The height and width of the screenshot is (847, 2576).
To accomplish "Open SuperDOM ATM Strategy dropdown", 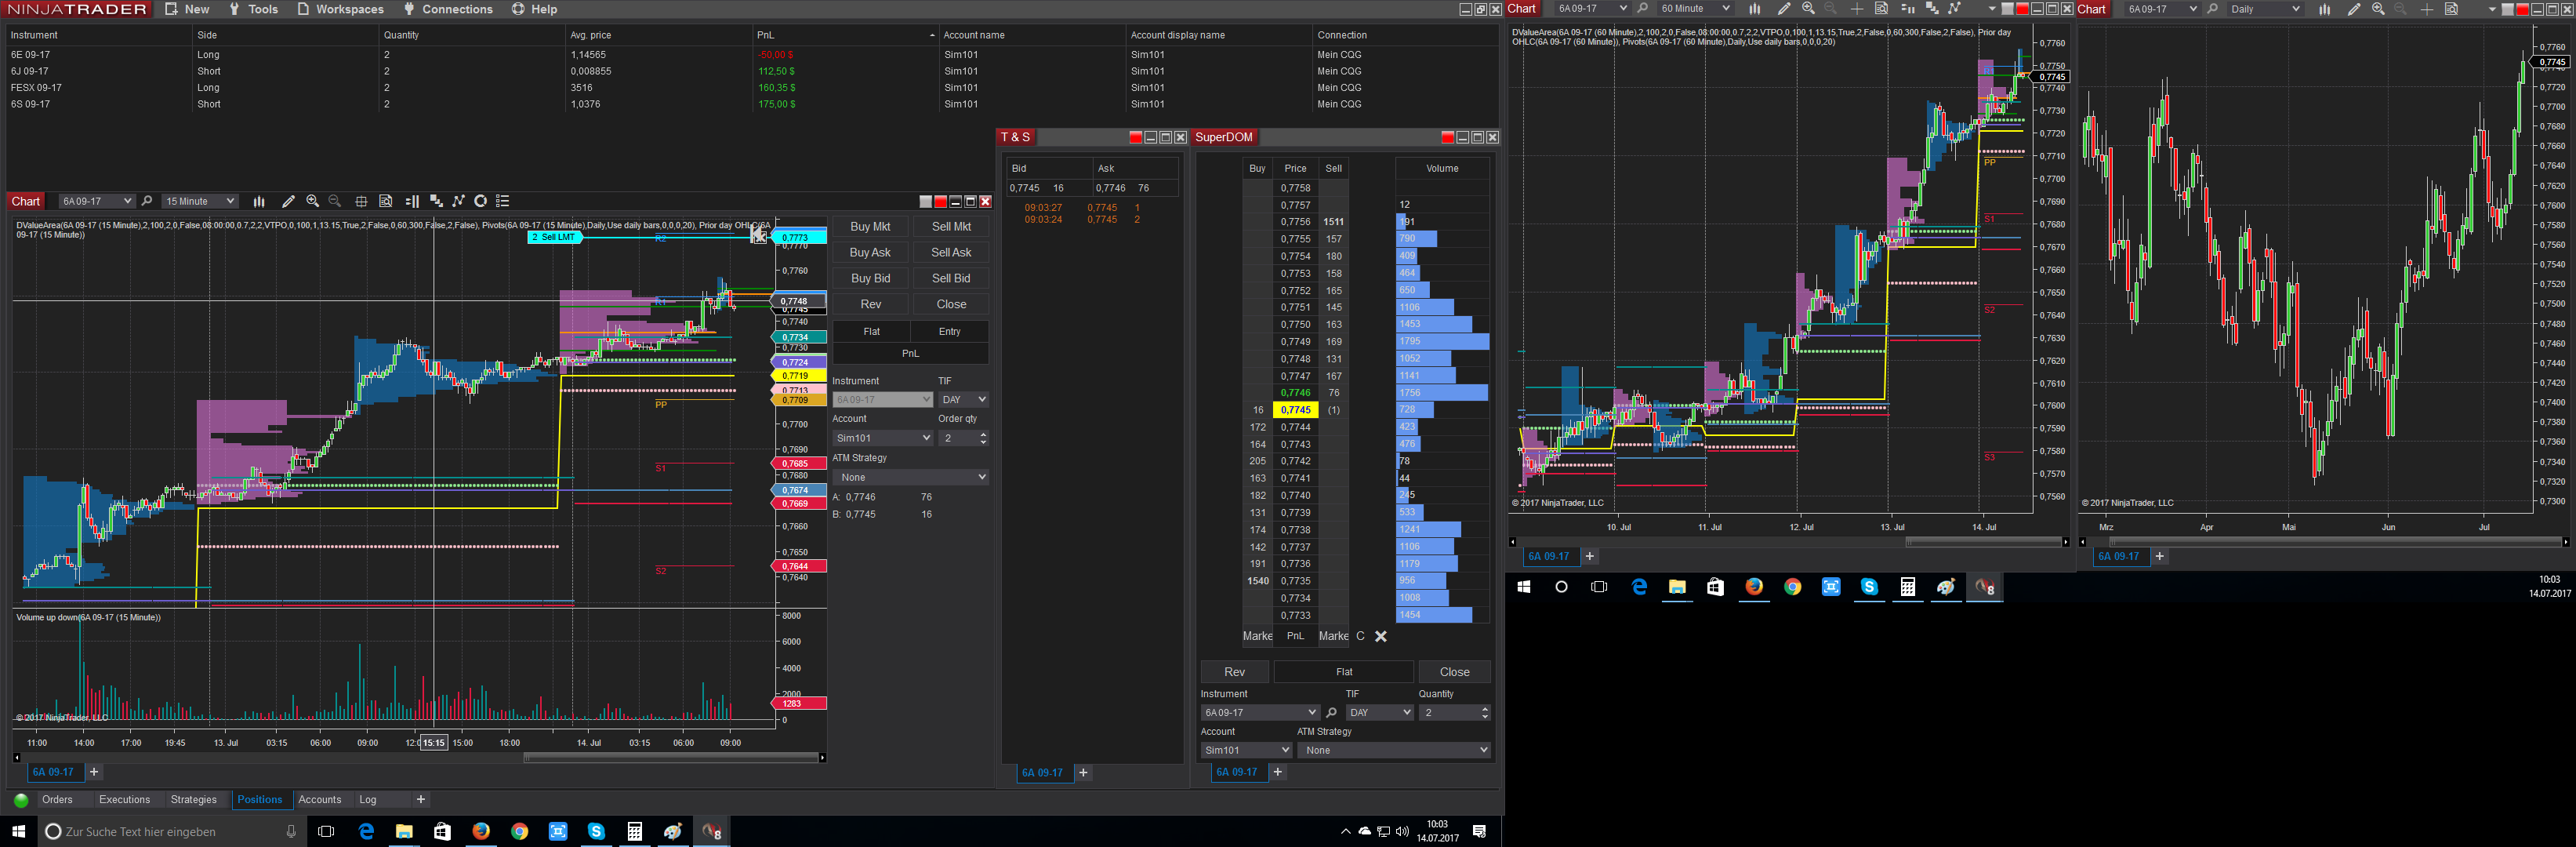I will click(x=1394, y=750).
